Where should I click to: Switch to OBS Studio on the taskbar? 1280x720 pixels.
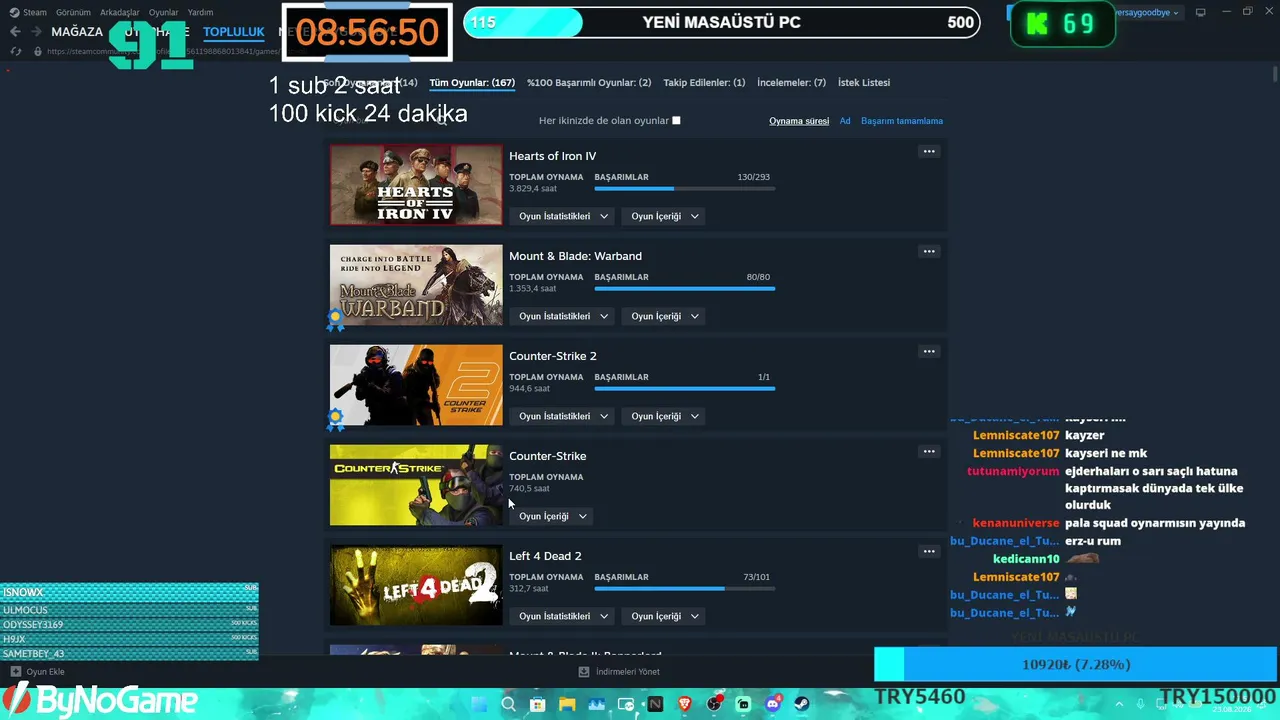click(x=714, y=704)
